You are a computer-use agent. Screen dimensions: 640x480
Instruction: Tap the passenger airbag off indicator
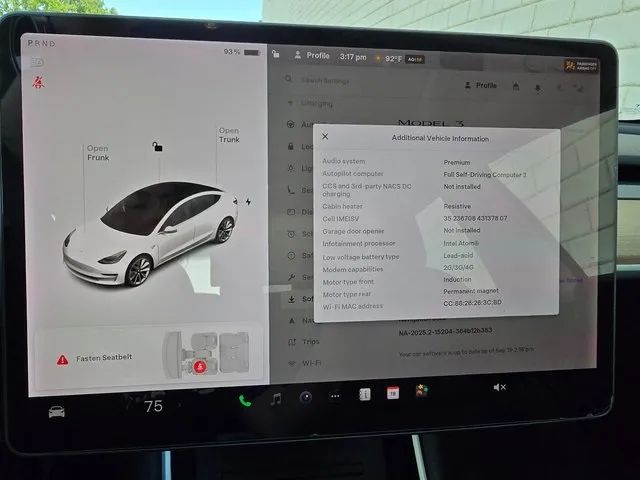click(x=581, y=66)
